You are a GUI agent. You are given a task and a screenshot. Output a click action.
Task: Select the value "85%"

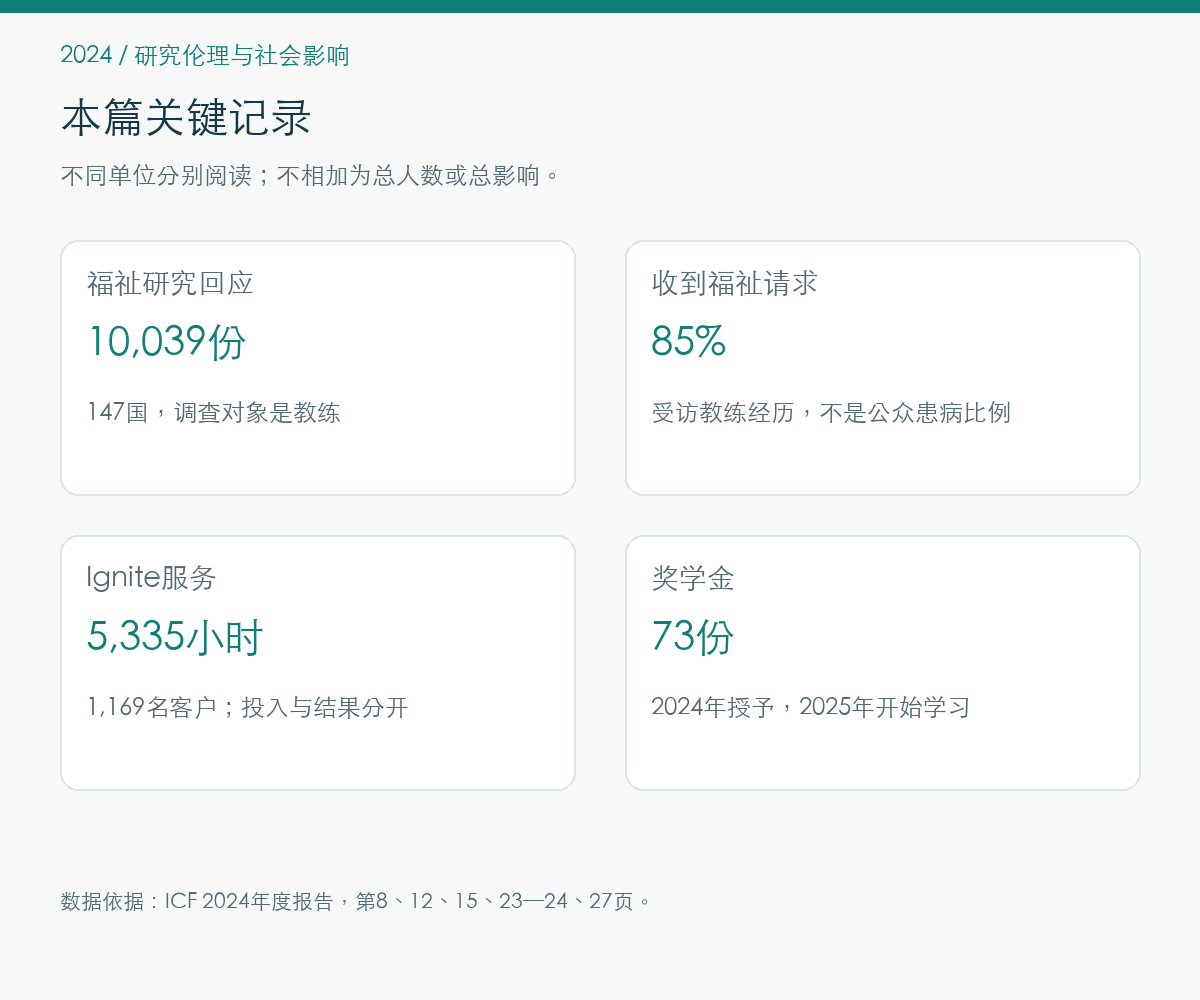pos(688,341)
